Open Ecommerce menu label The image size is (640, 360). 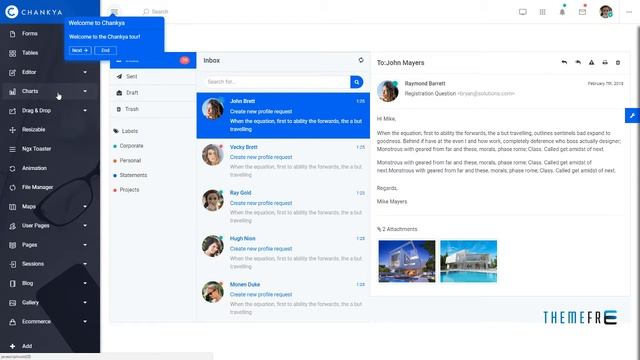click(x=36, y=322)
